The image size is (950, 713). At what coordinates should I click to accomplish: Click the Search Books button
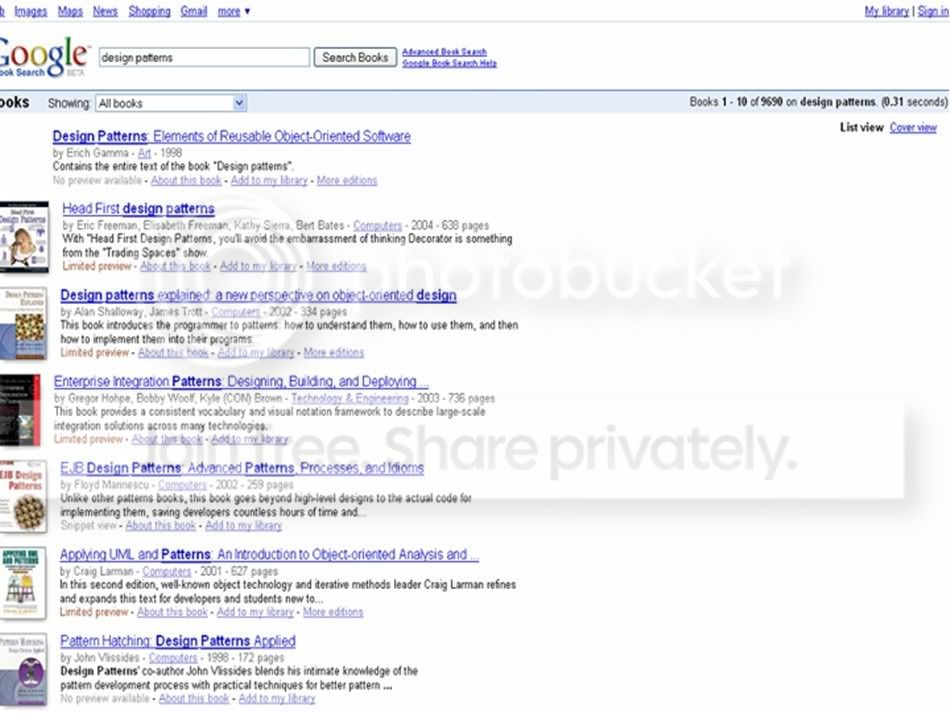[x=355, y=58]
